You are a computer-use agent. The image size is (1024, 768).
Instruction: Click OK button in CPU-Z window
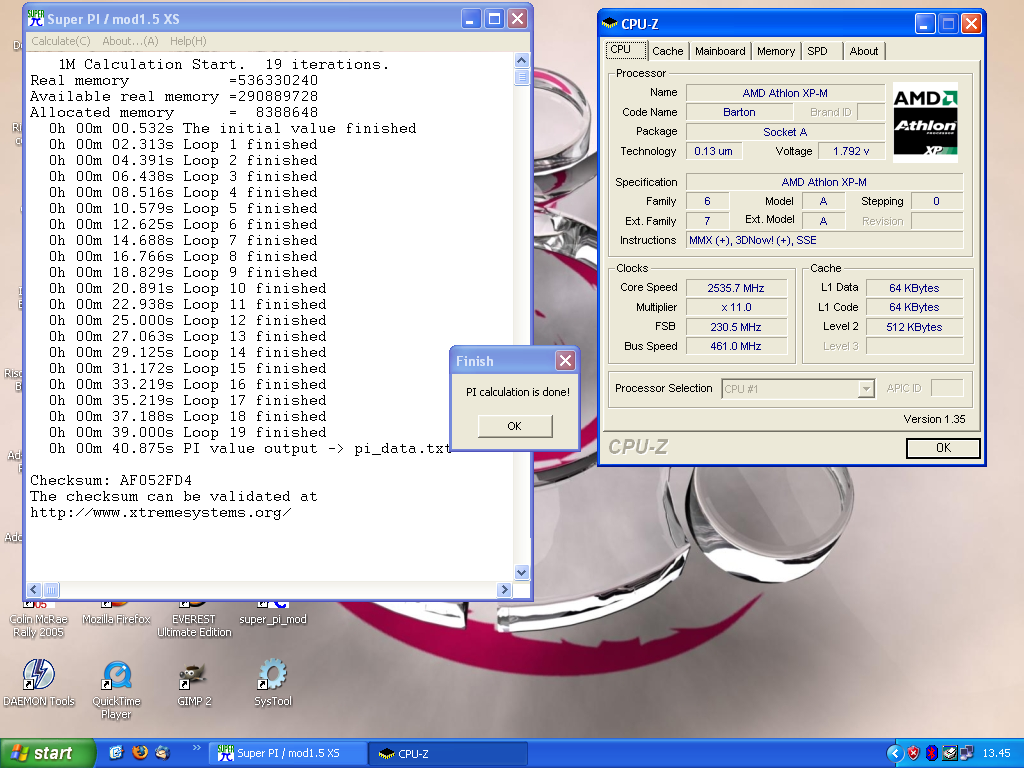pos(943,448)
